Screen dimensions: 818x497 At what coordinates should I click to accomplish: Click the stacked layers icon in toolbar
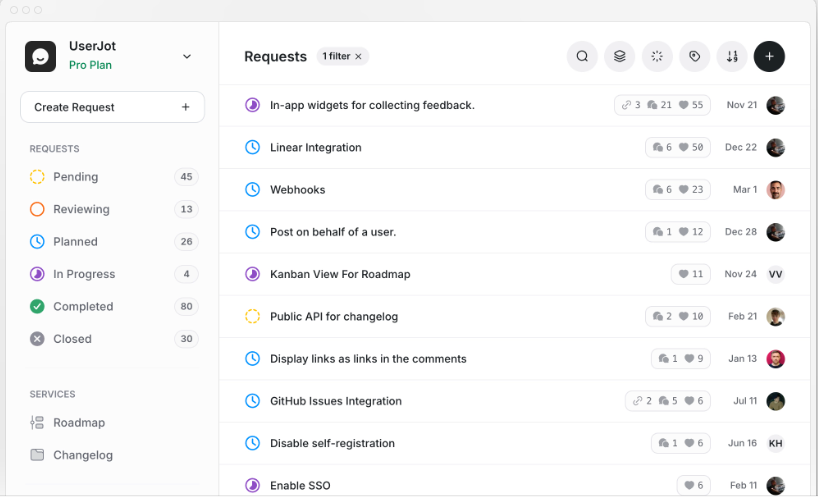coord(620,57)
